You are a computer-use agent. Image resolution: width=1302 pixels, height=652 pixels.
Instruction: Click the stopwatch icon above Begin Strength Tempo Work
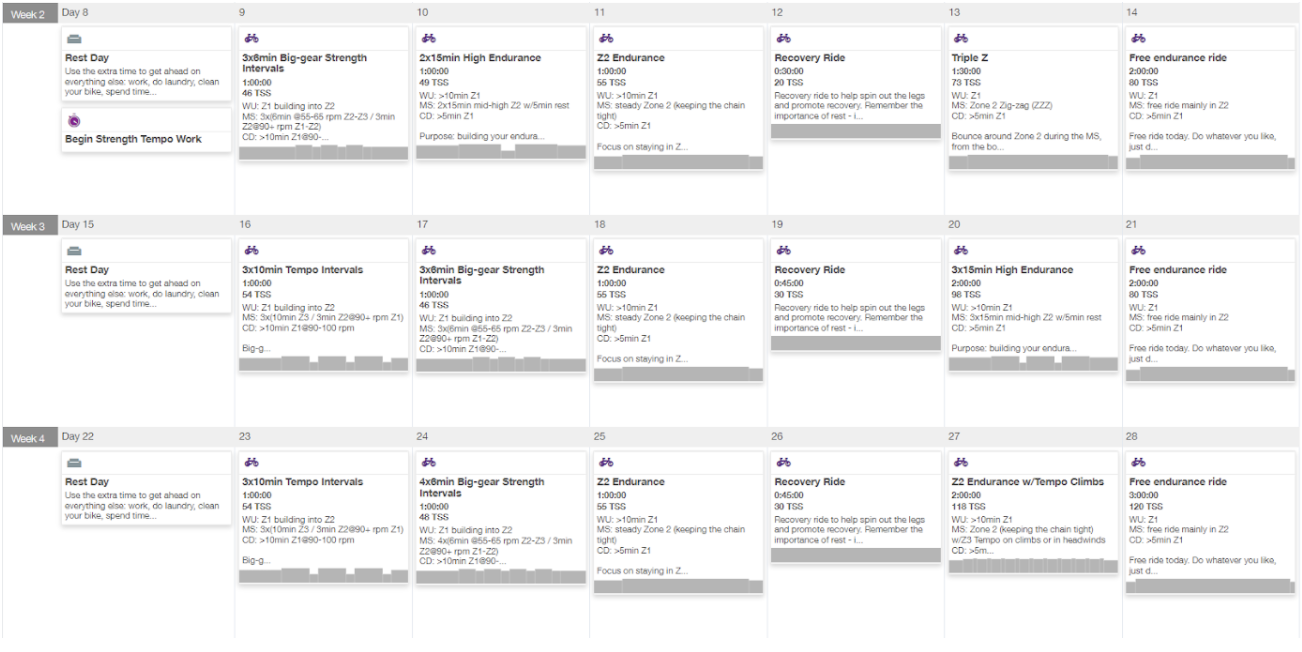click(x=74, y=121)
